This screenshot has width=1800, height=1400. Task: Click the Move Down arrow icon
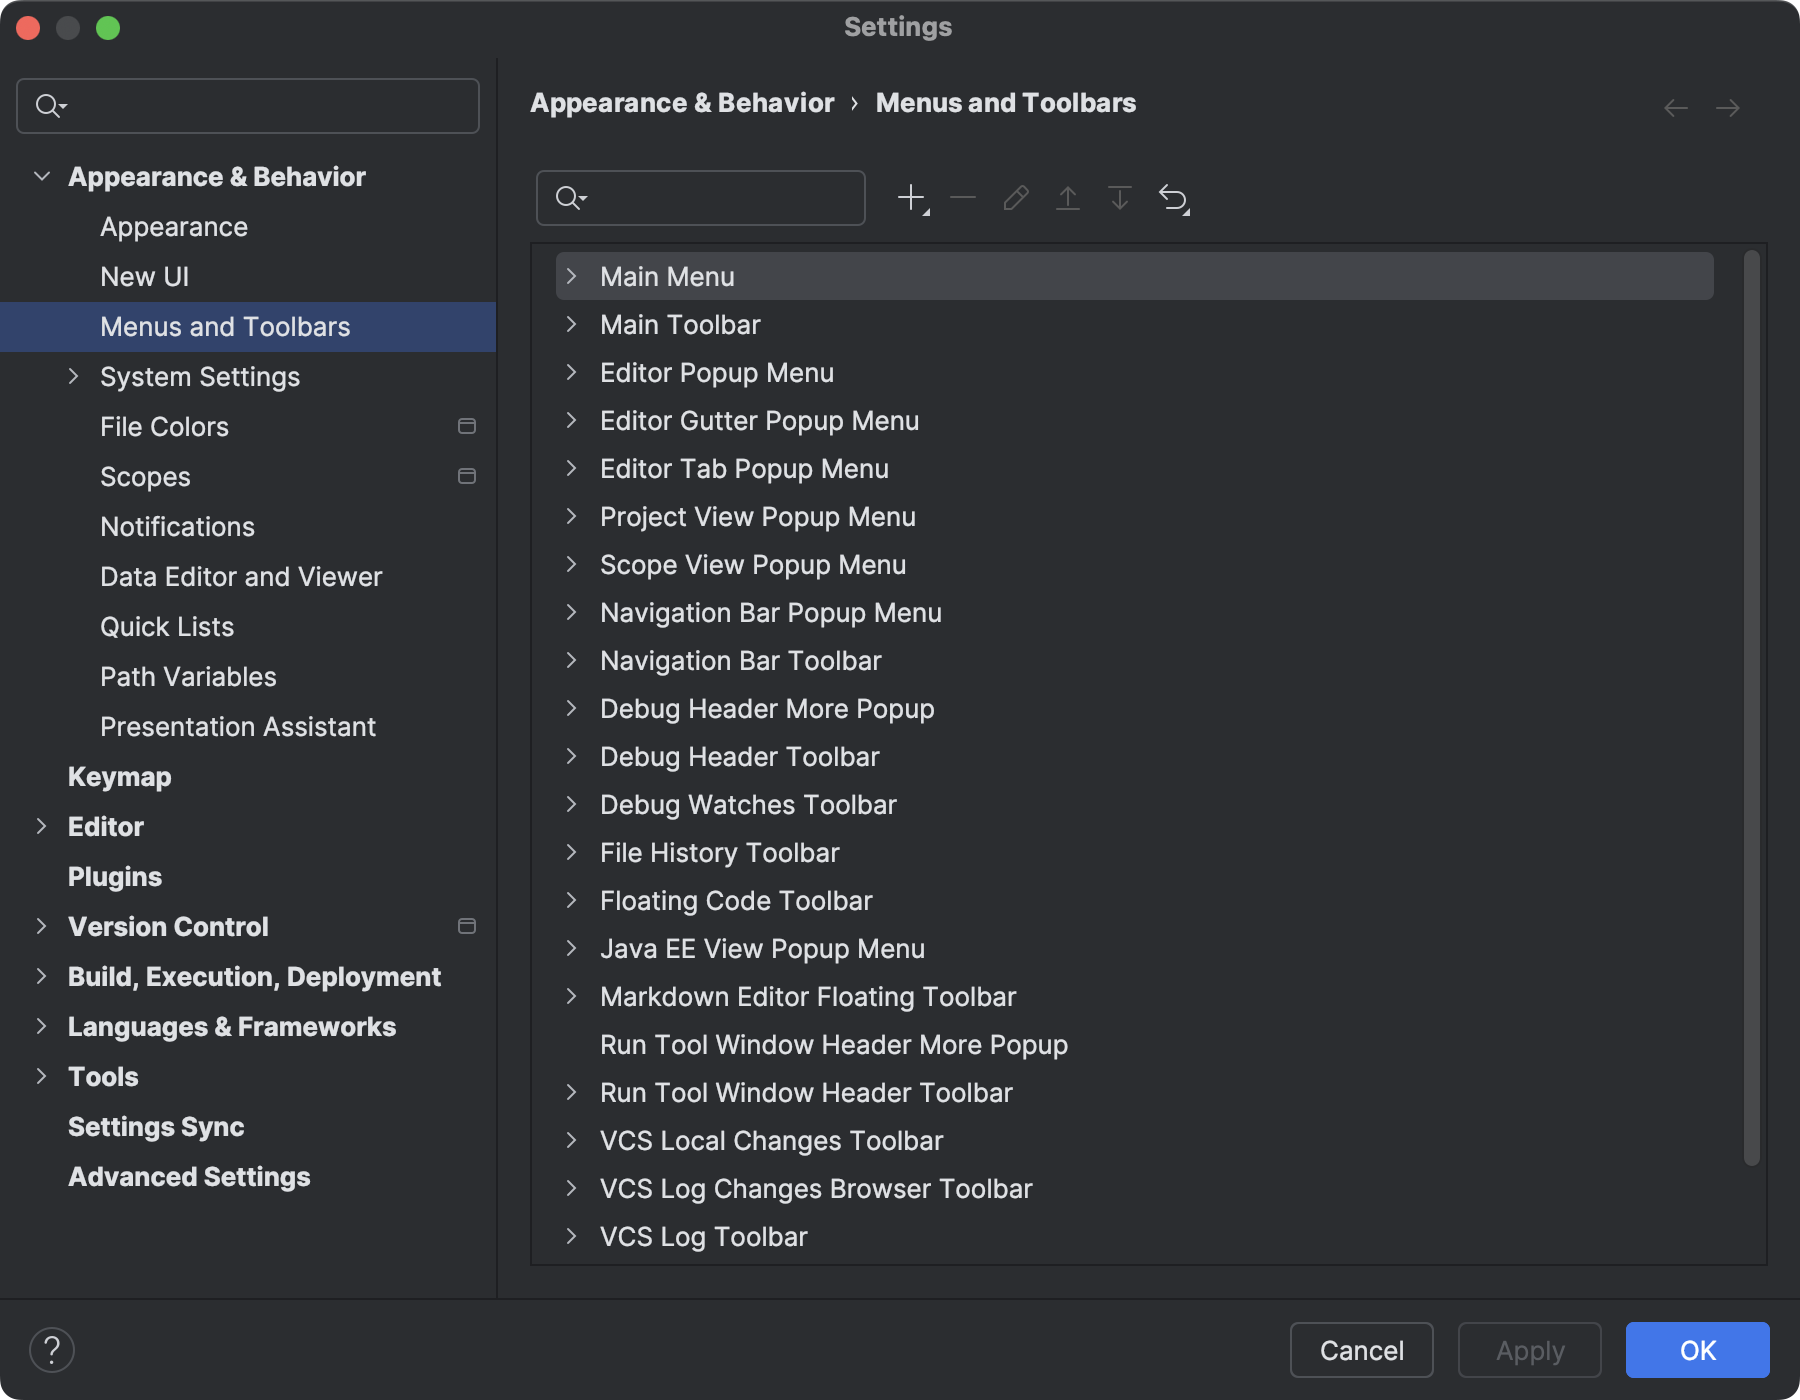[1120, 197]
